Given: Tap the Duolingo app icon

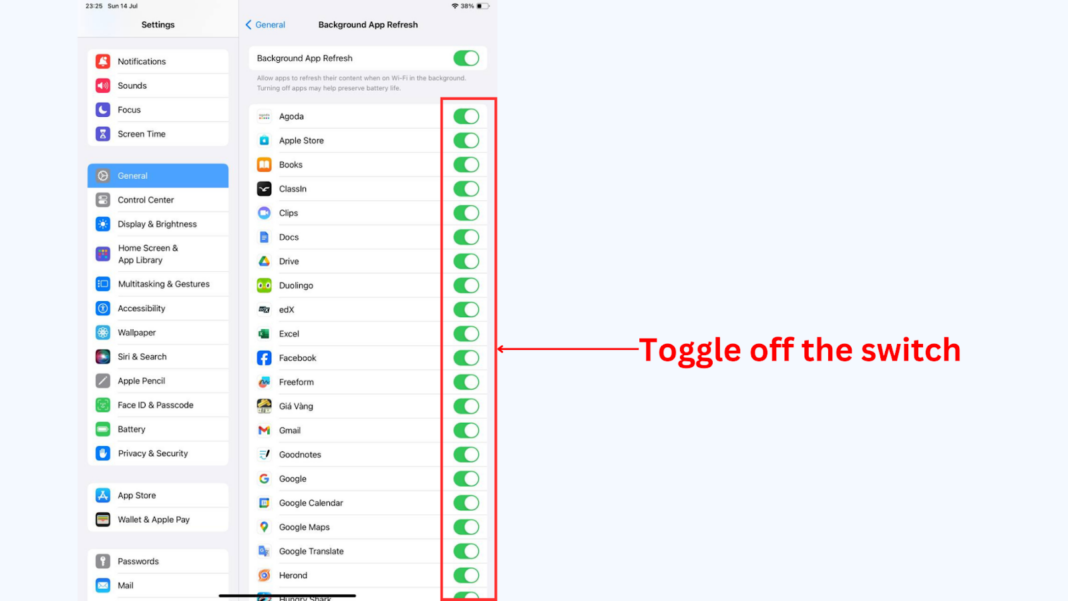Looking at the screenshot, I should pos(264,286).
